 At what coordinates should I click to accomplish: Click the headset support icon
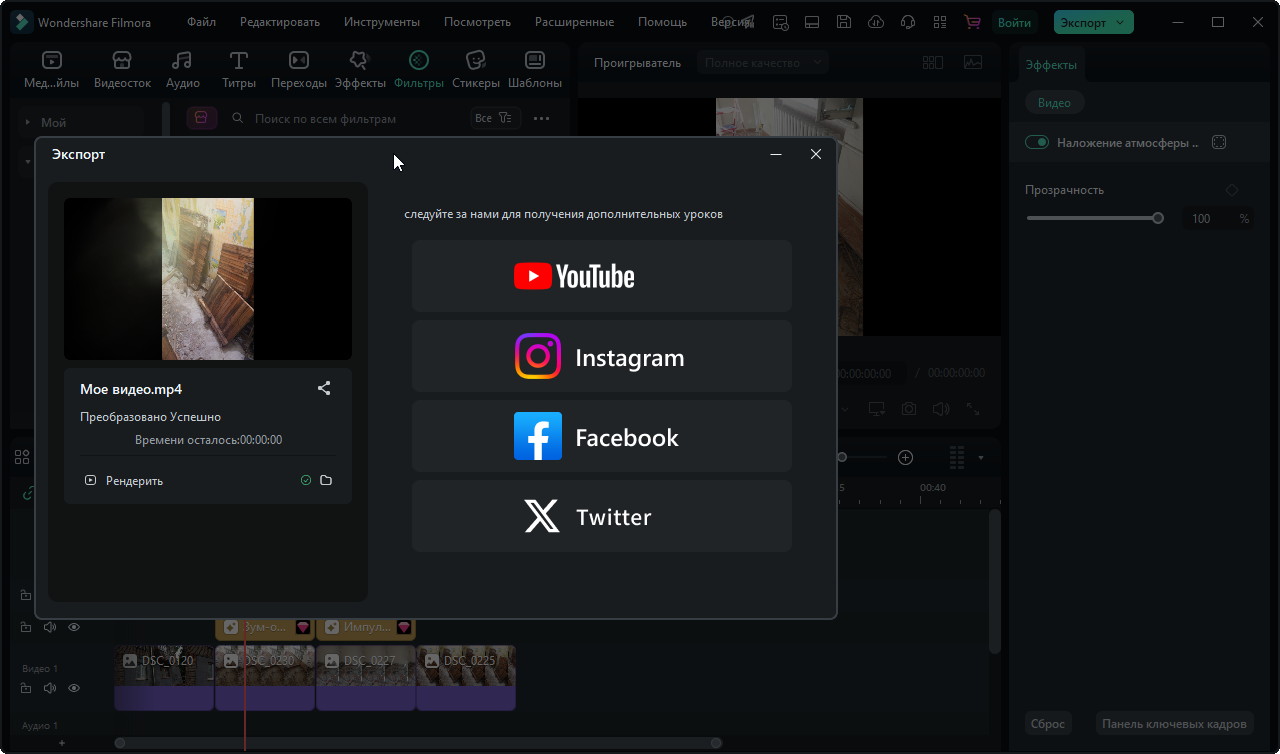tap(908, 22)
